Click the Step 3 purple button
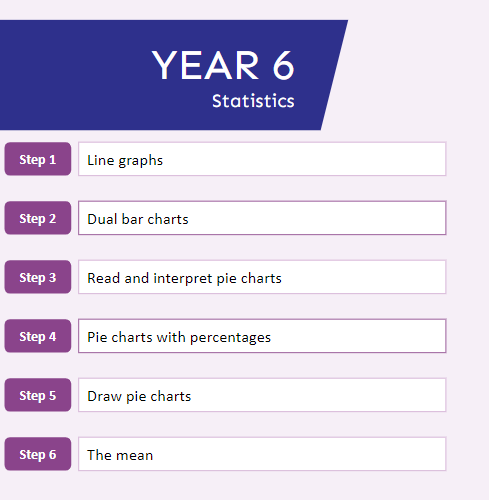This screenshot has height=500, width=489. (38, 277)
